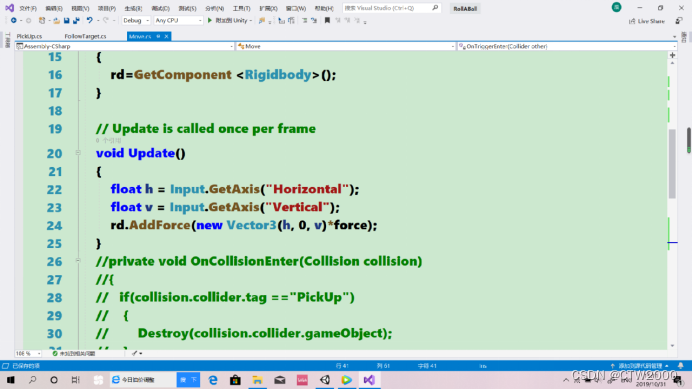Collapse the comment block at line 26

pyautogui.click(x=78, y=260)
